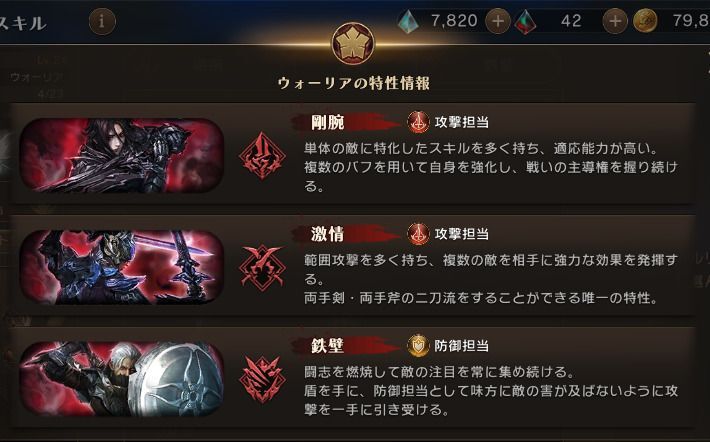Open the 鉄壁 shield character portrait
The image size is (710, 442).
(122, 379)
